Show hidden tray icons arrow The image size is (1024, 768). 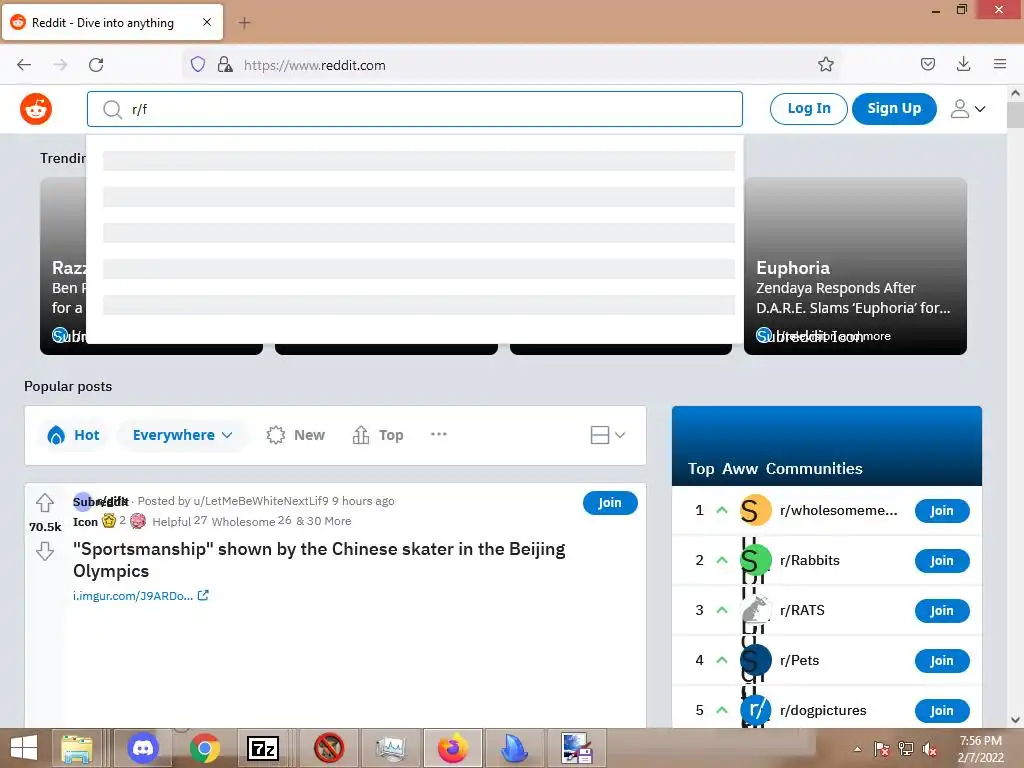click(x=857, y=749)
